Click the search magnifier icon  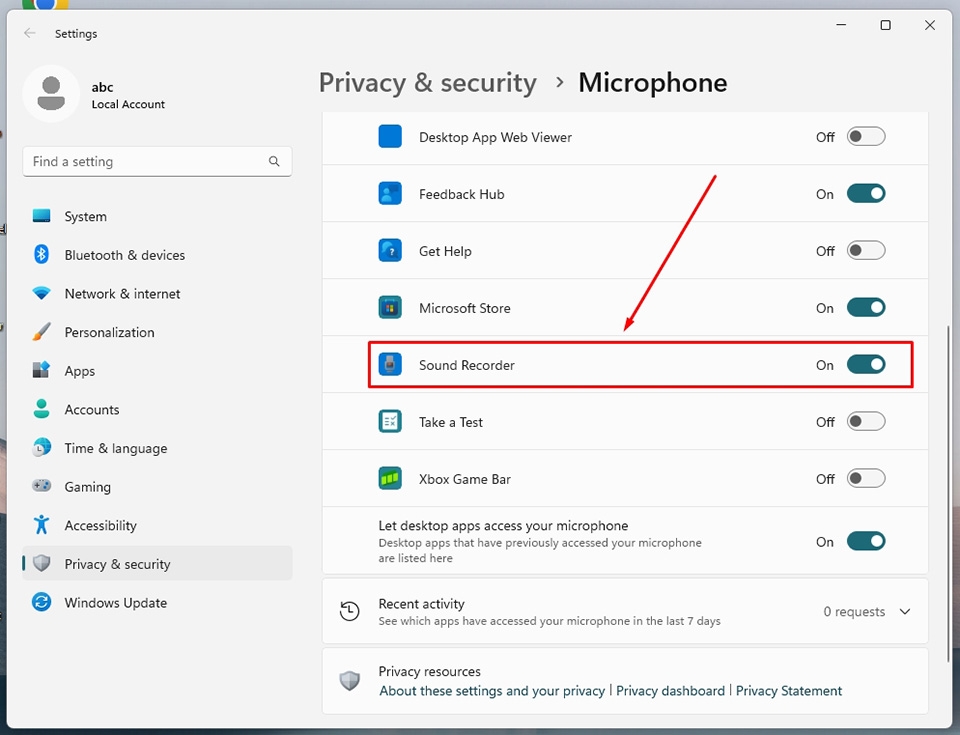pos(274,161)
